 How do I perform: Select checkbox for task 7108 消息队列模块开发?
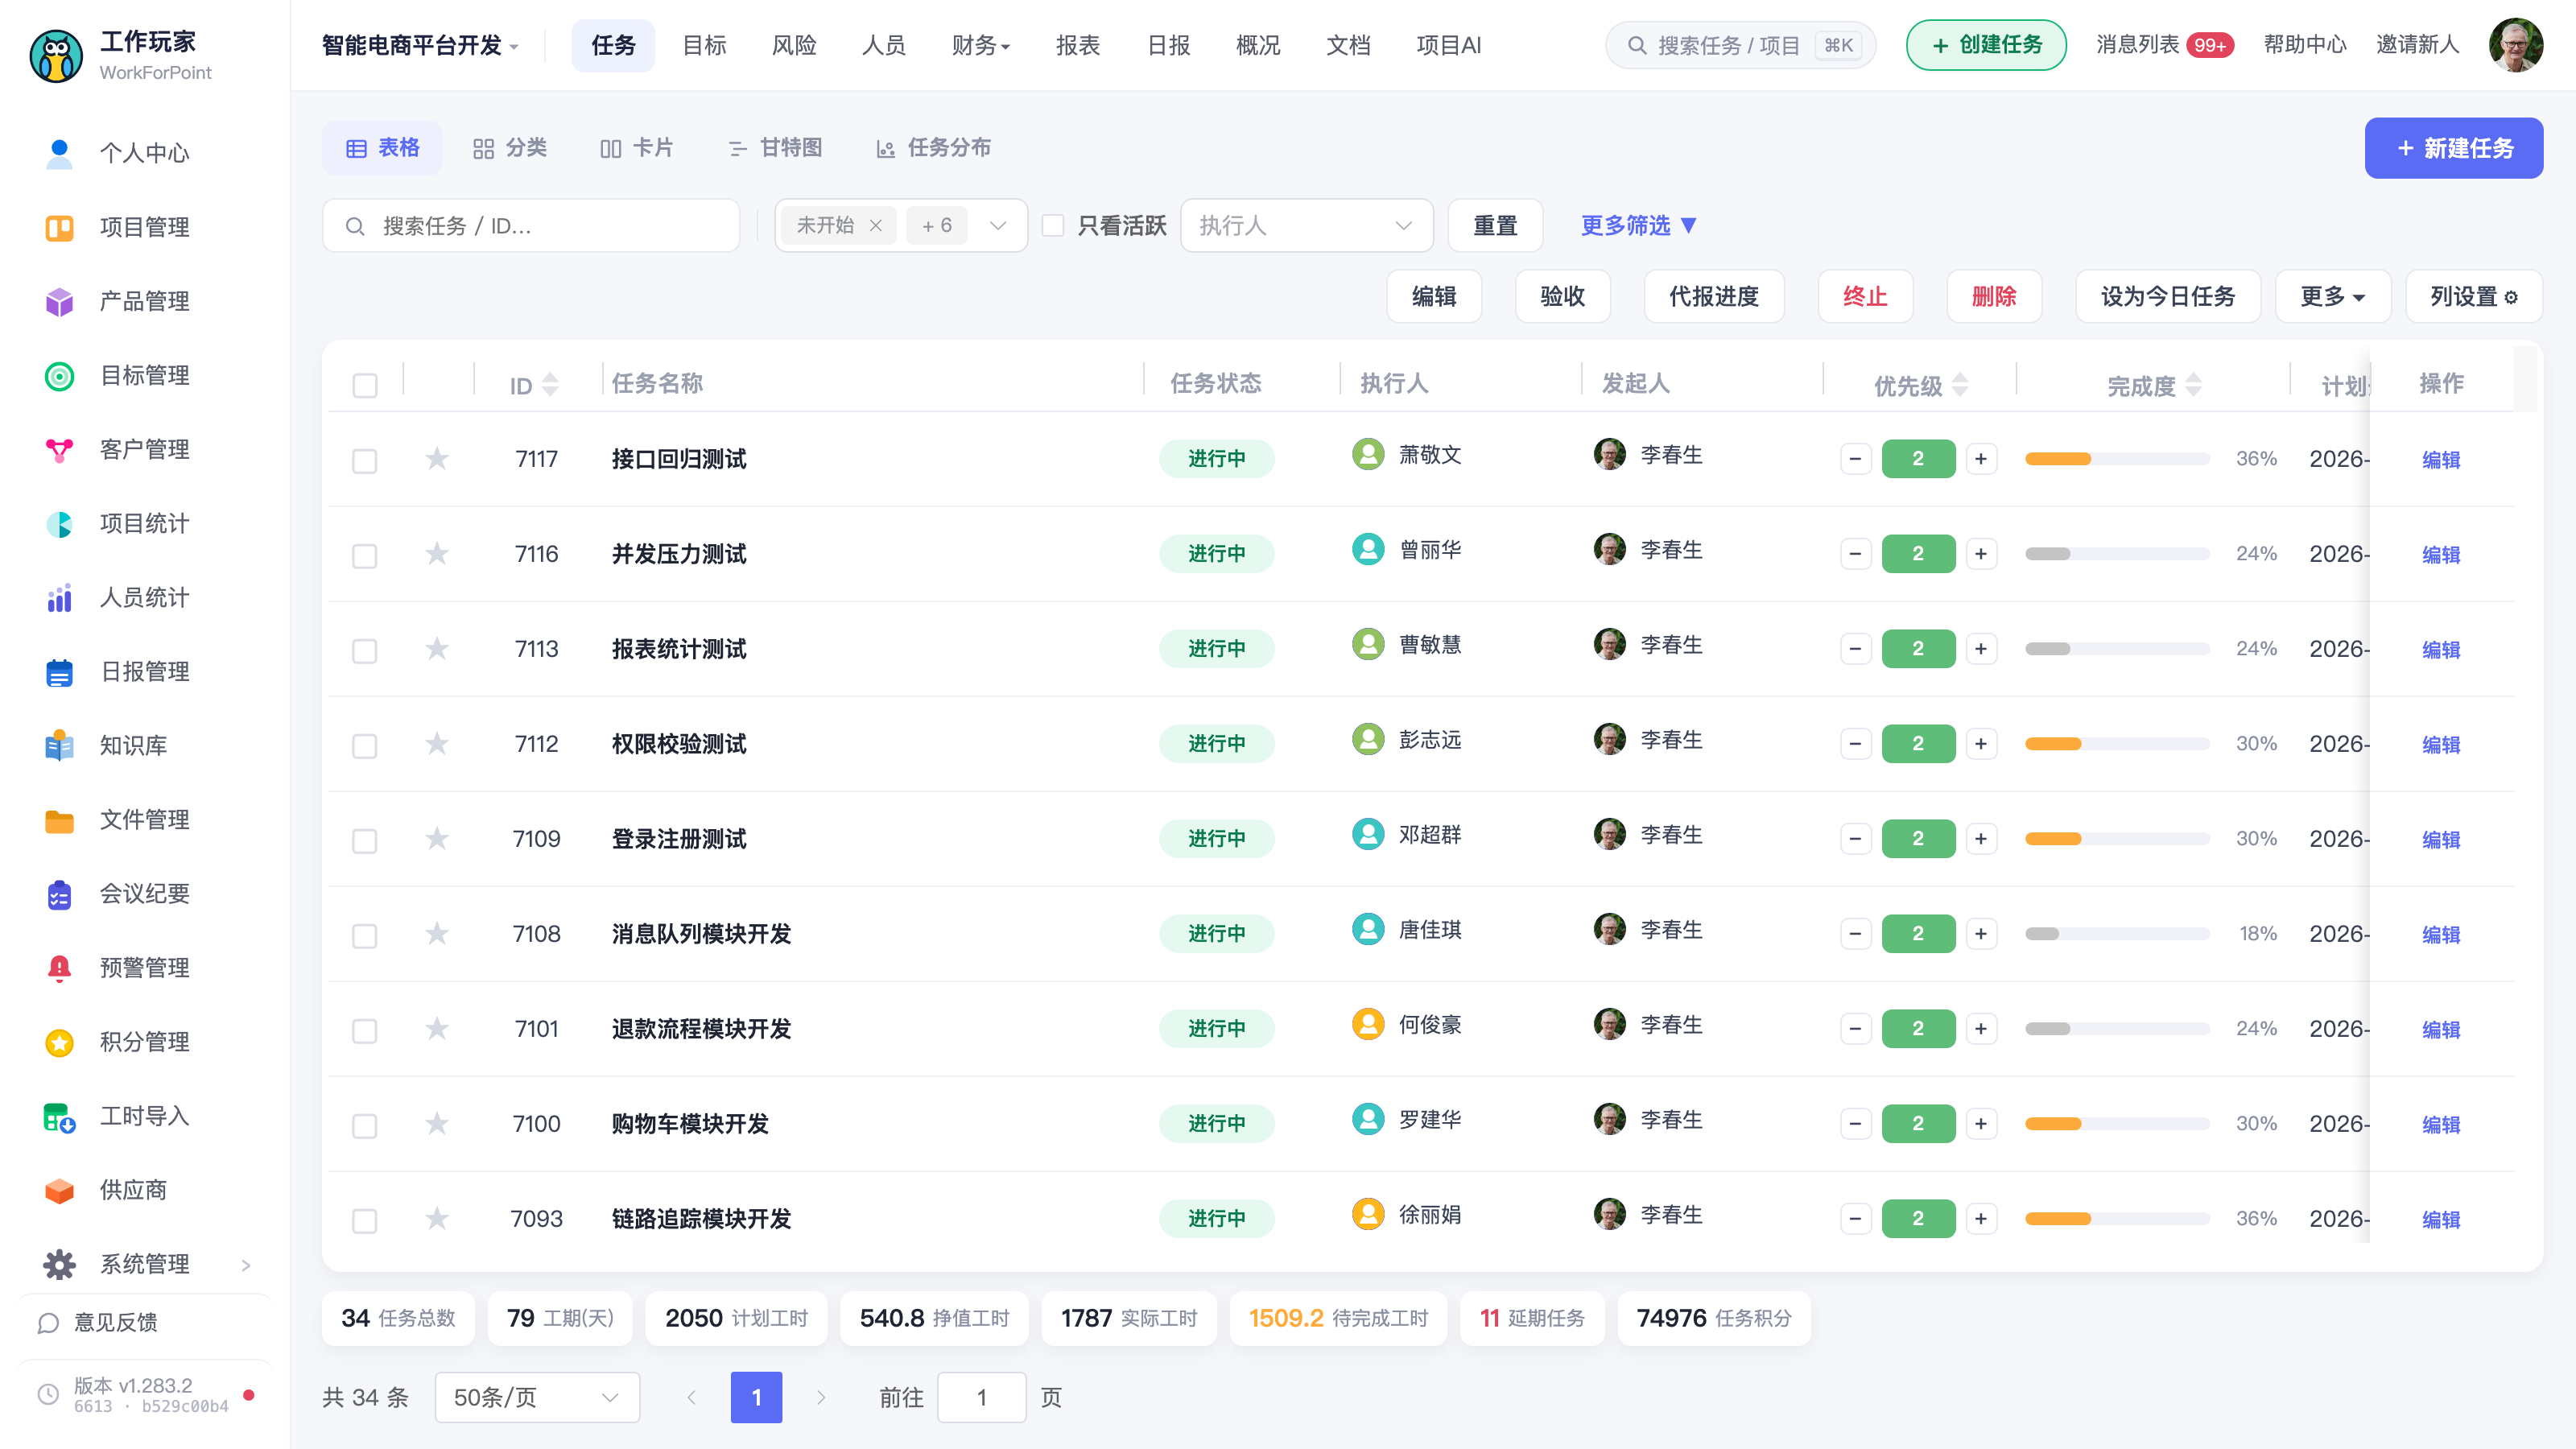[x=365, y=935]
